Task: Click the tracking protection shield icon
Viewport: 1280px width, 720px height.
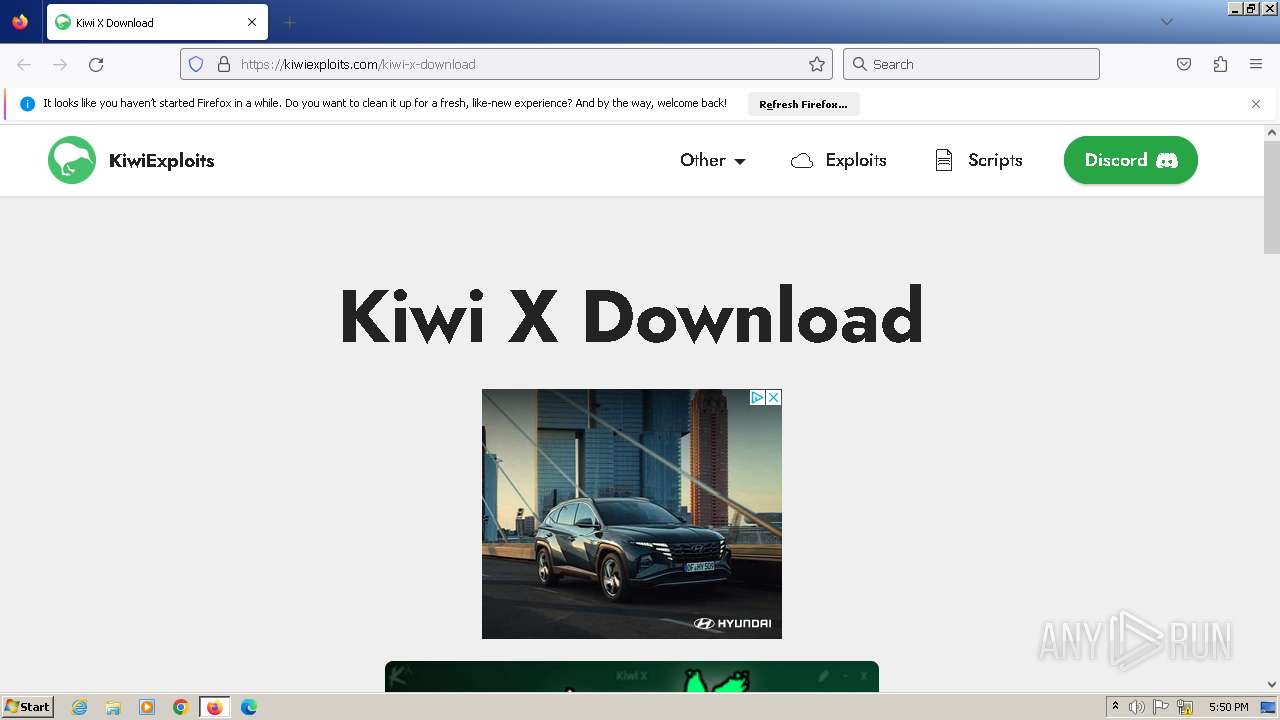Action: click(x=196, y=64)
